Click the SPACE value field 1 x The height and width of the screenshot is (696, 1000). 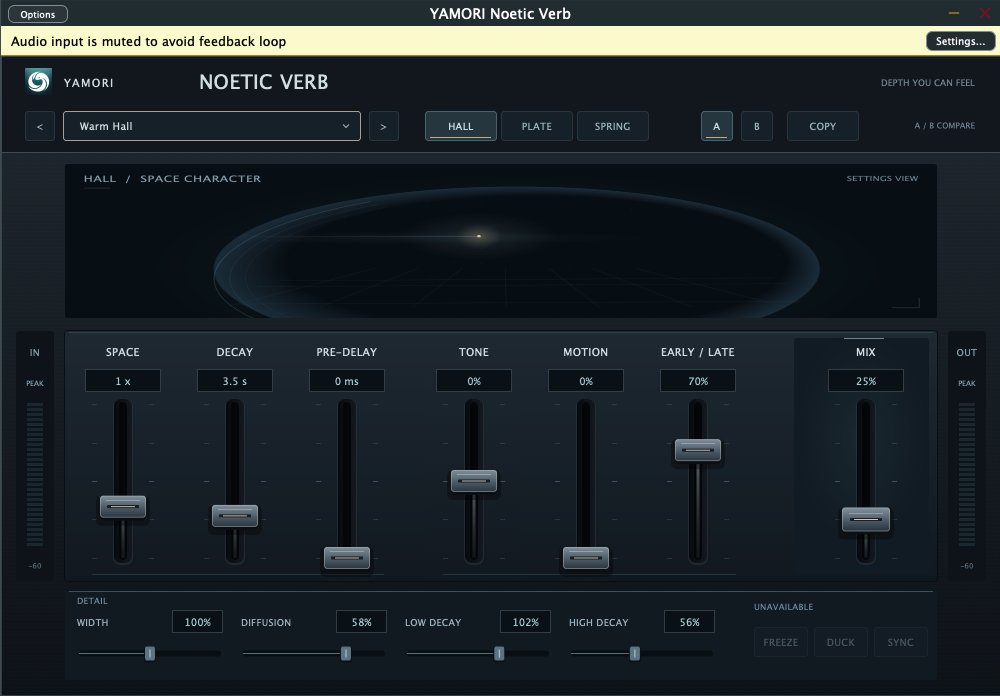point(123,381)
